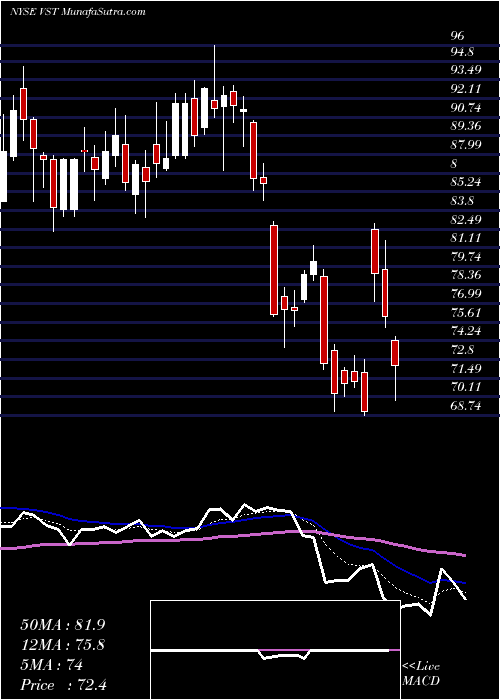Select the 72.8 price axis label
Viewport: 500px width, 700px height.
pos(463,350)
